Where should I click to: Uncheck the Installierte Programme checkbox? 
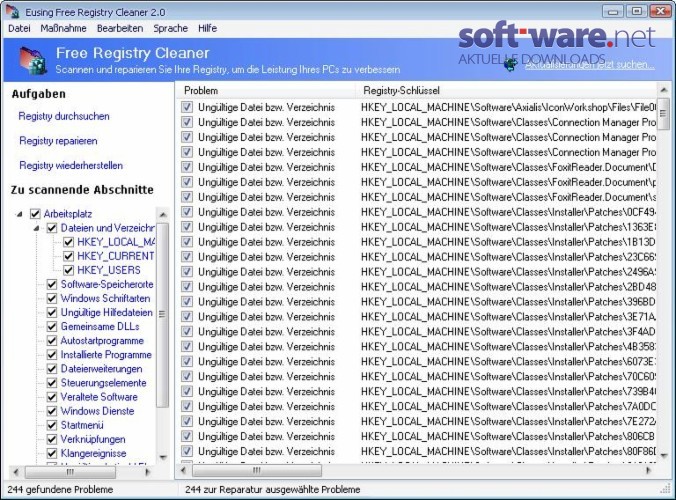(52, 354)
